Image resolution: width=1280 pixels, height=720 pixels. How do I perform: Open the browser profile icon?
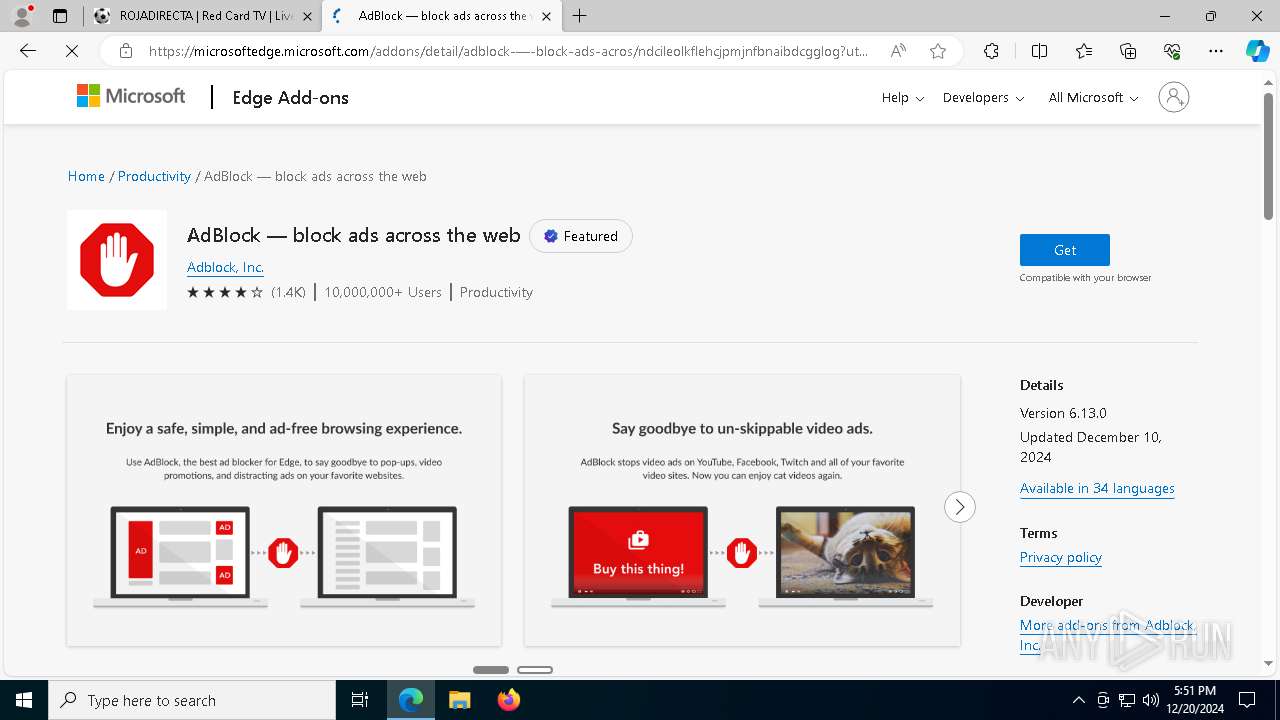[22, 16]
